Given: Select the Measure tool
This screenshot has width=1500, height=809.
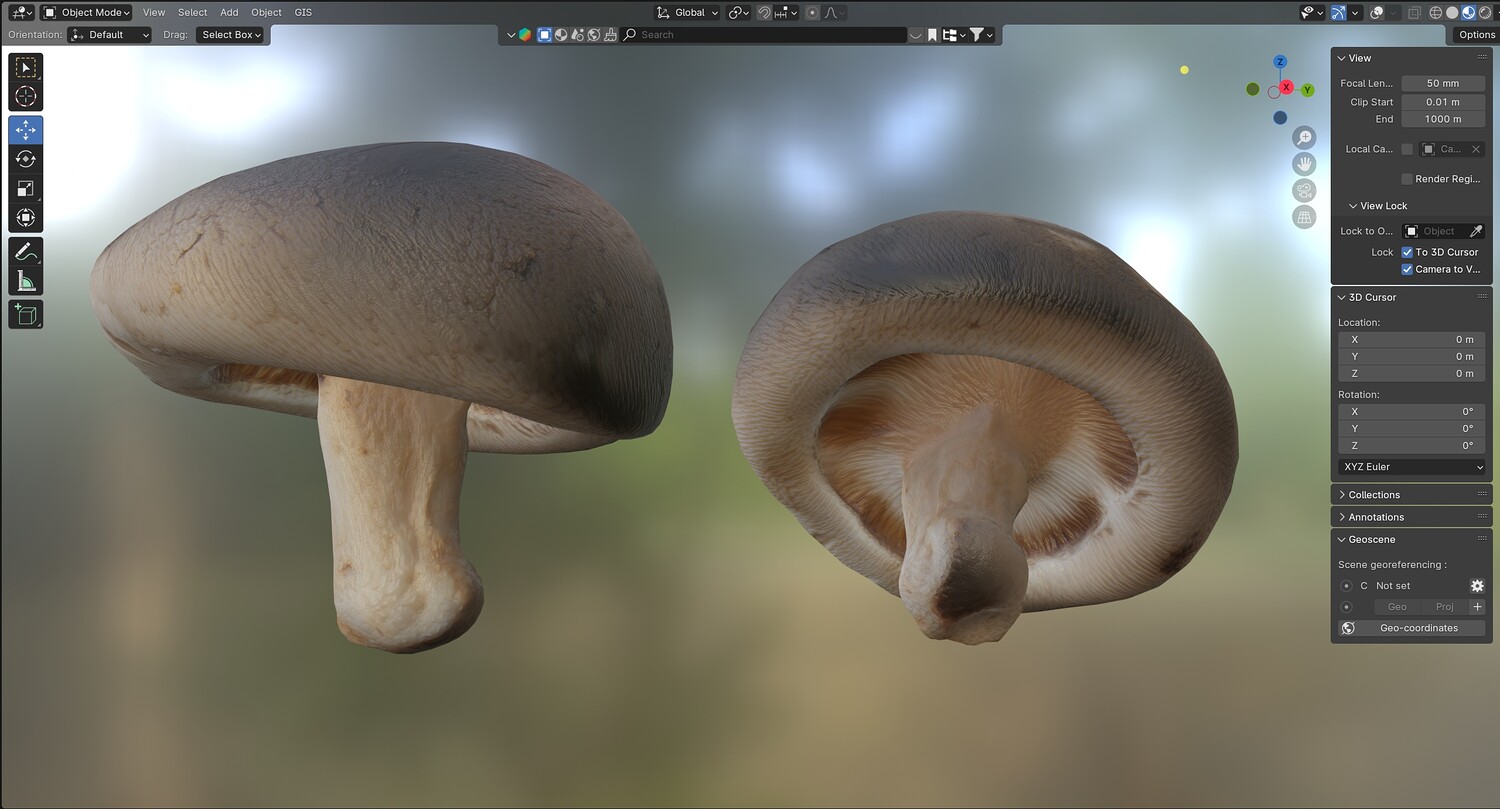Looking at the screenshot, I should point(26,281).
